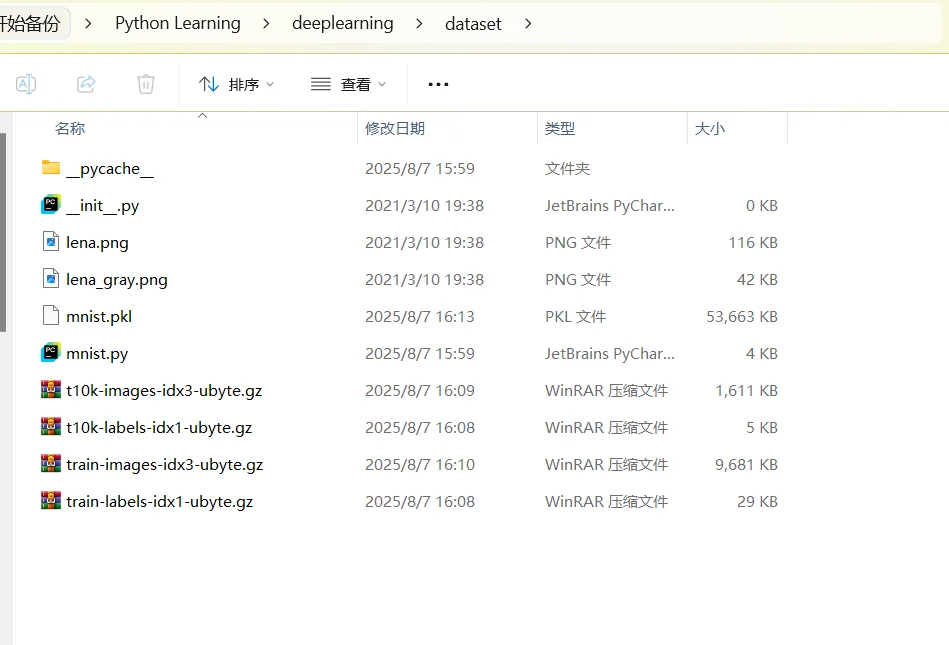Image resolution: width=949 pixels, height=645 pixels.
Task: Click the Delete trash icon
Action: click(x=146, y=84)
